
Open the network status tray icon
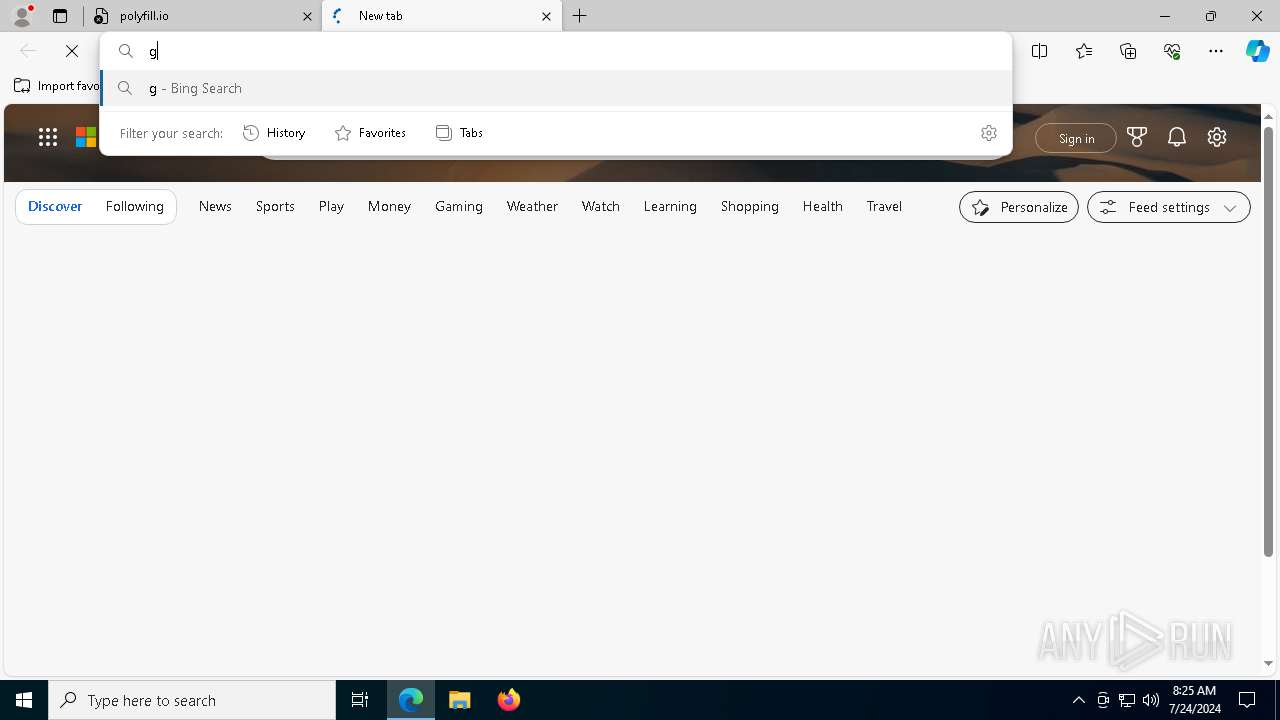1127,700
